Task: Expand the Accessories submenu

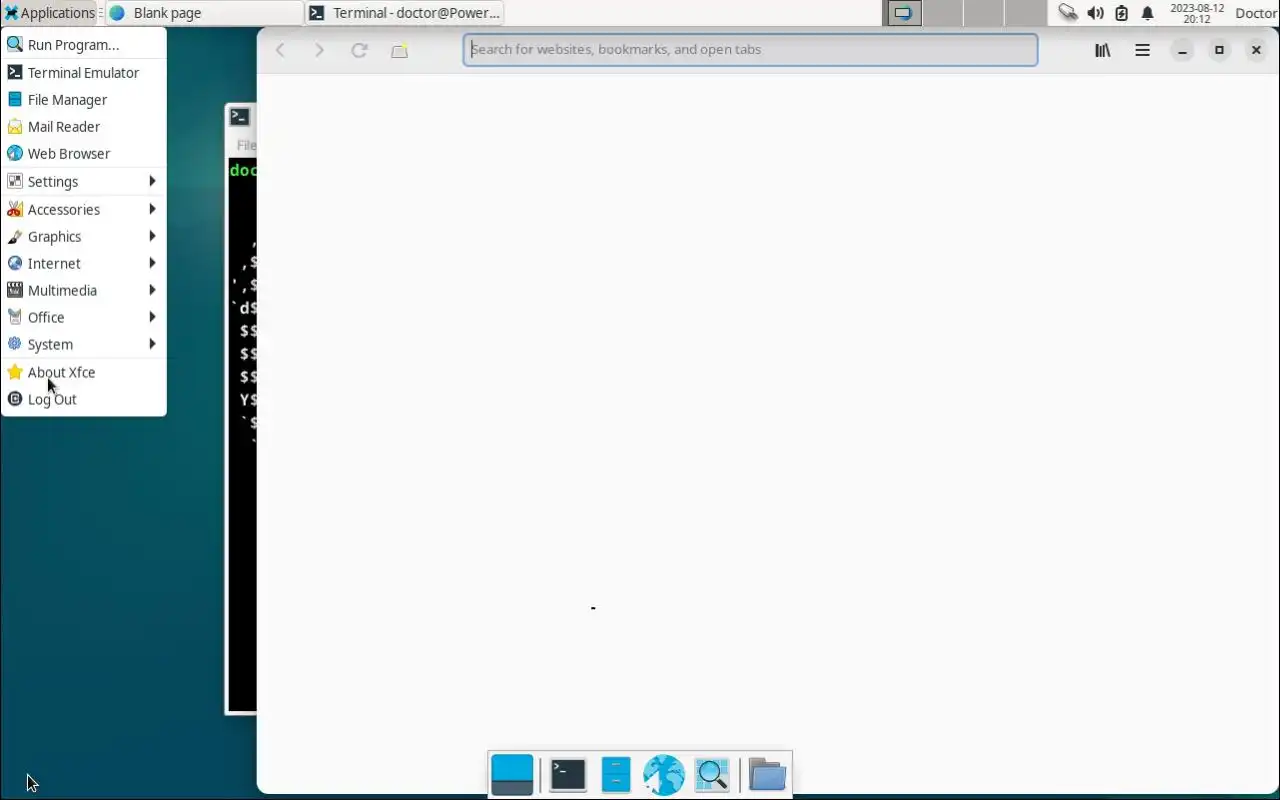Action: coord(84,209)
